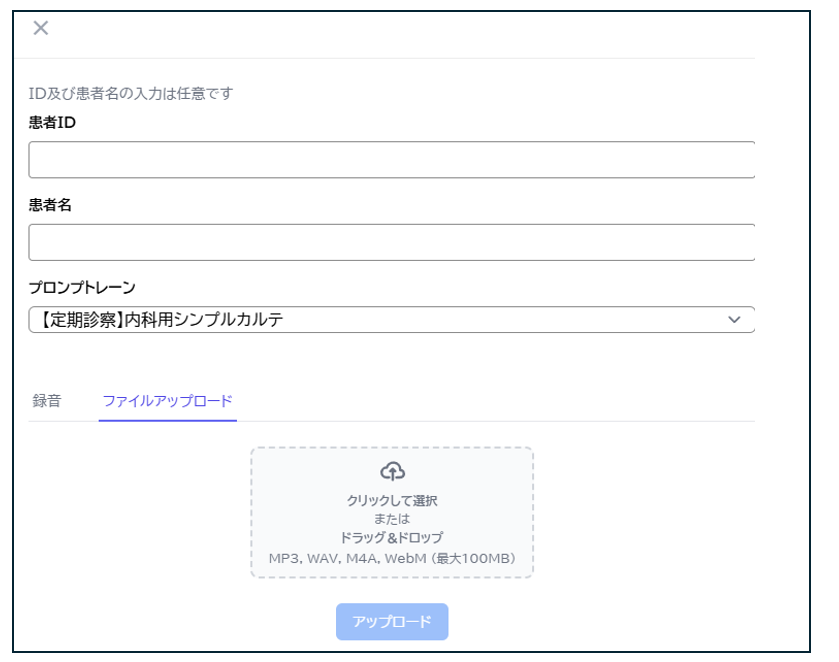Focus the 患者名 input field

click(x=390, y=242)
